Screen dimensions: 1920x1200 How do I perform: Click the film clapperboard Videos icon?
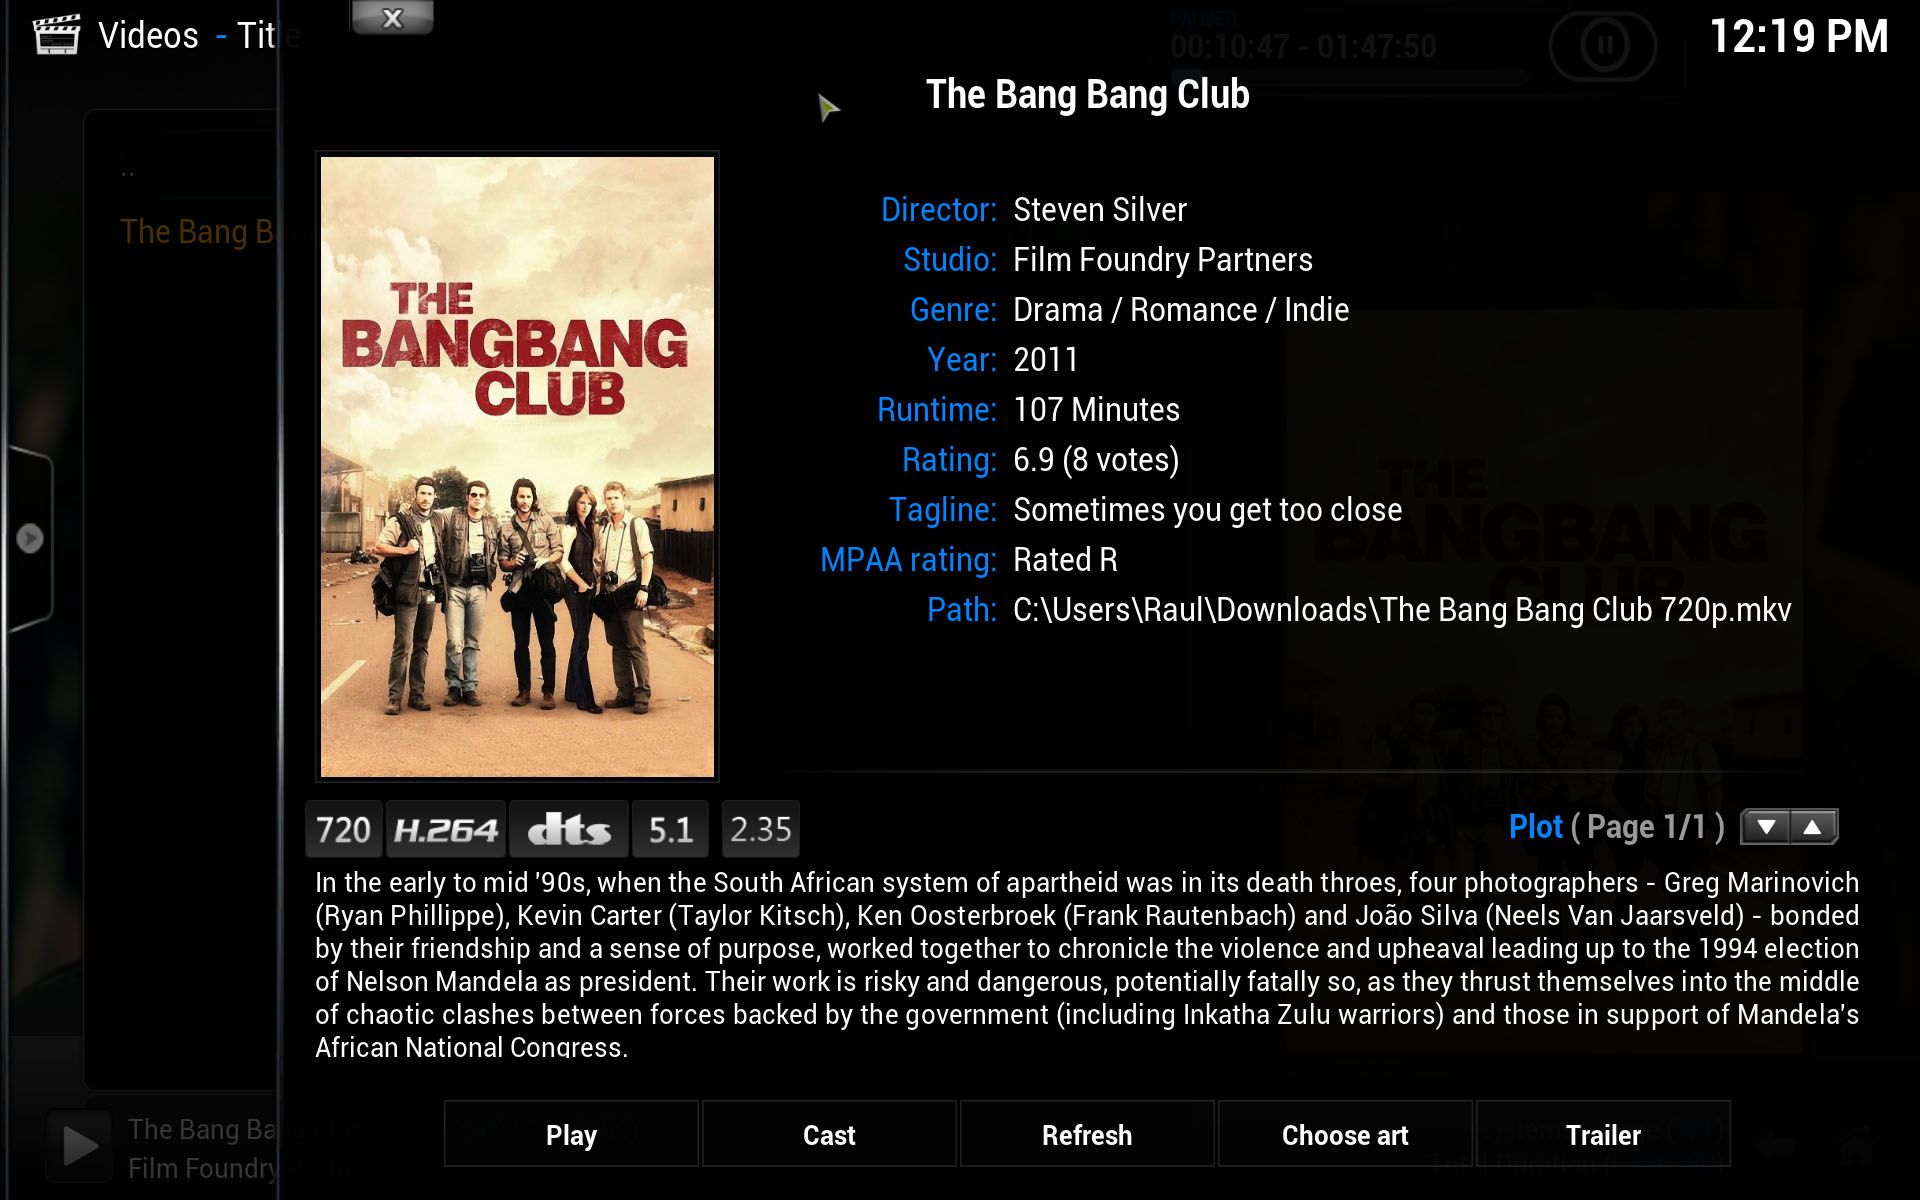tap(55, 35)
